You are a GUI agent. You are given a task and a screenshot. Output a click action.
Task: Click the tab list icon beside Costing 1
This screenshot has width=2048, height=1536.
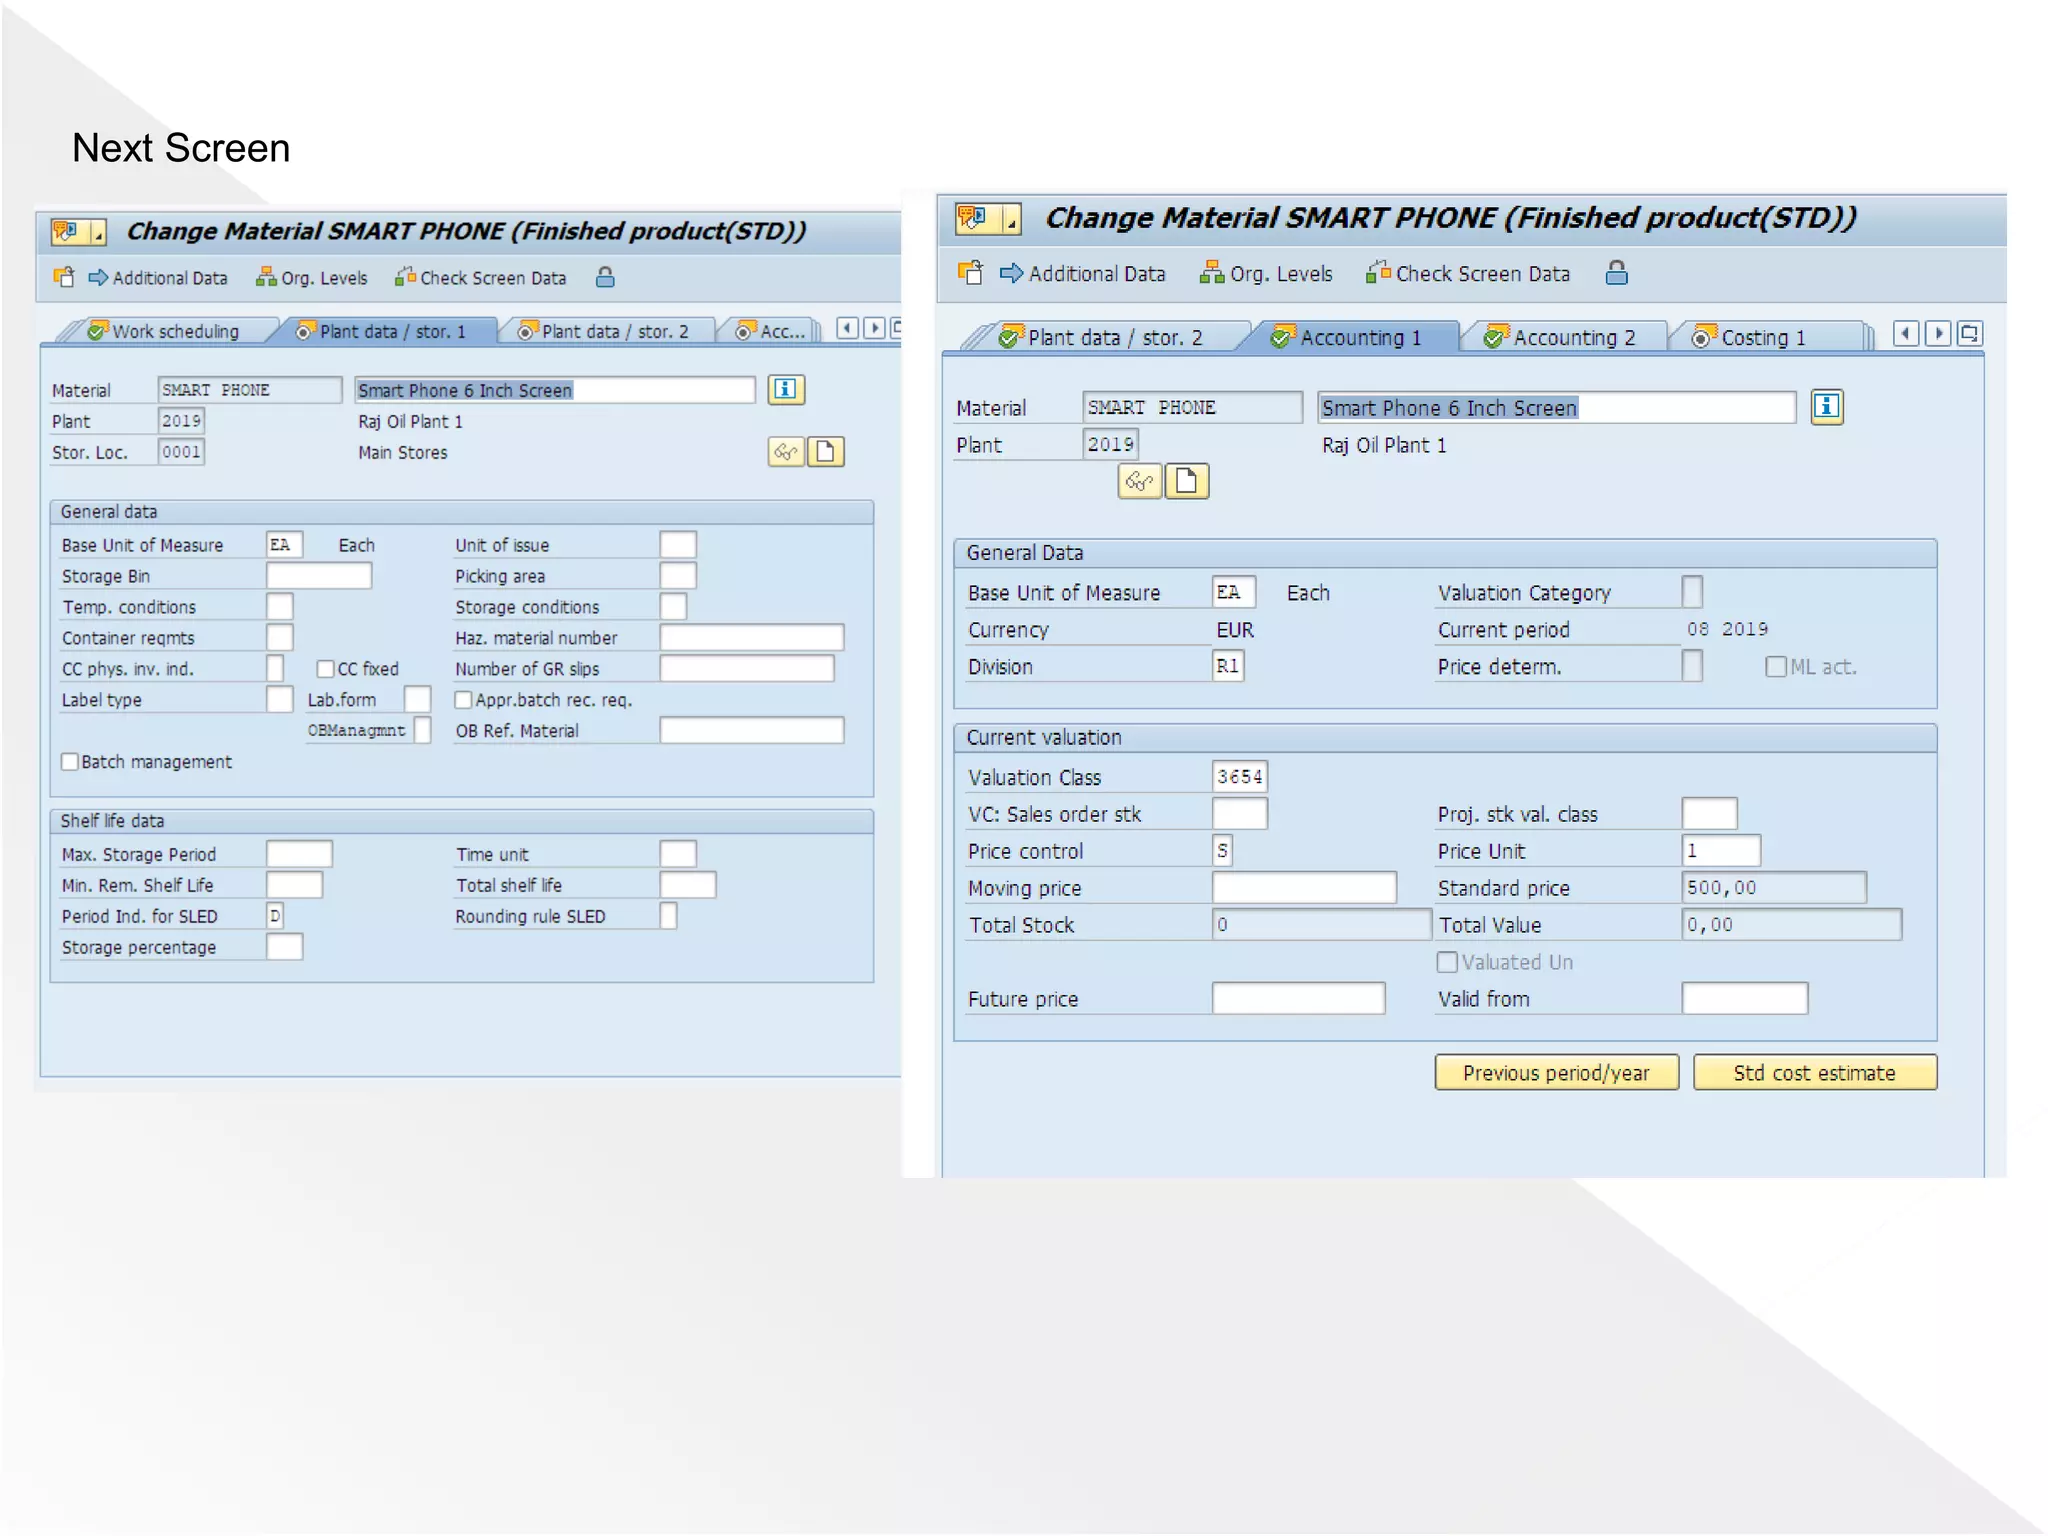pyautogui.click(x=1969, y=334)
